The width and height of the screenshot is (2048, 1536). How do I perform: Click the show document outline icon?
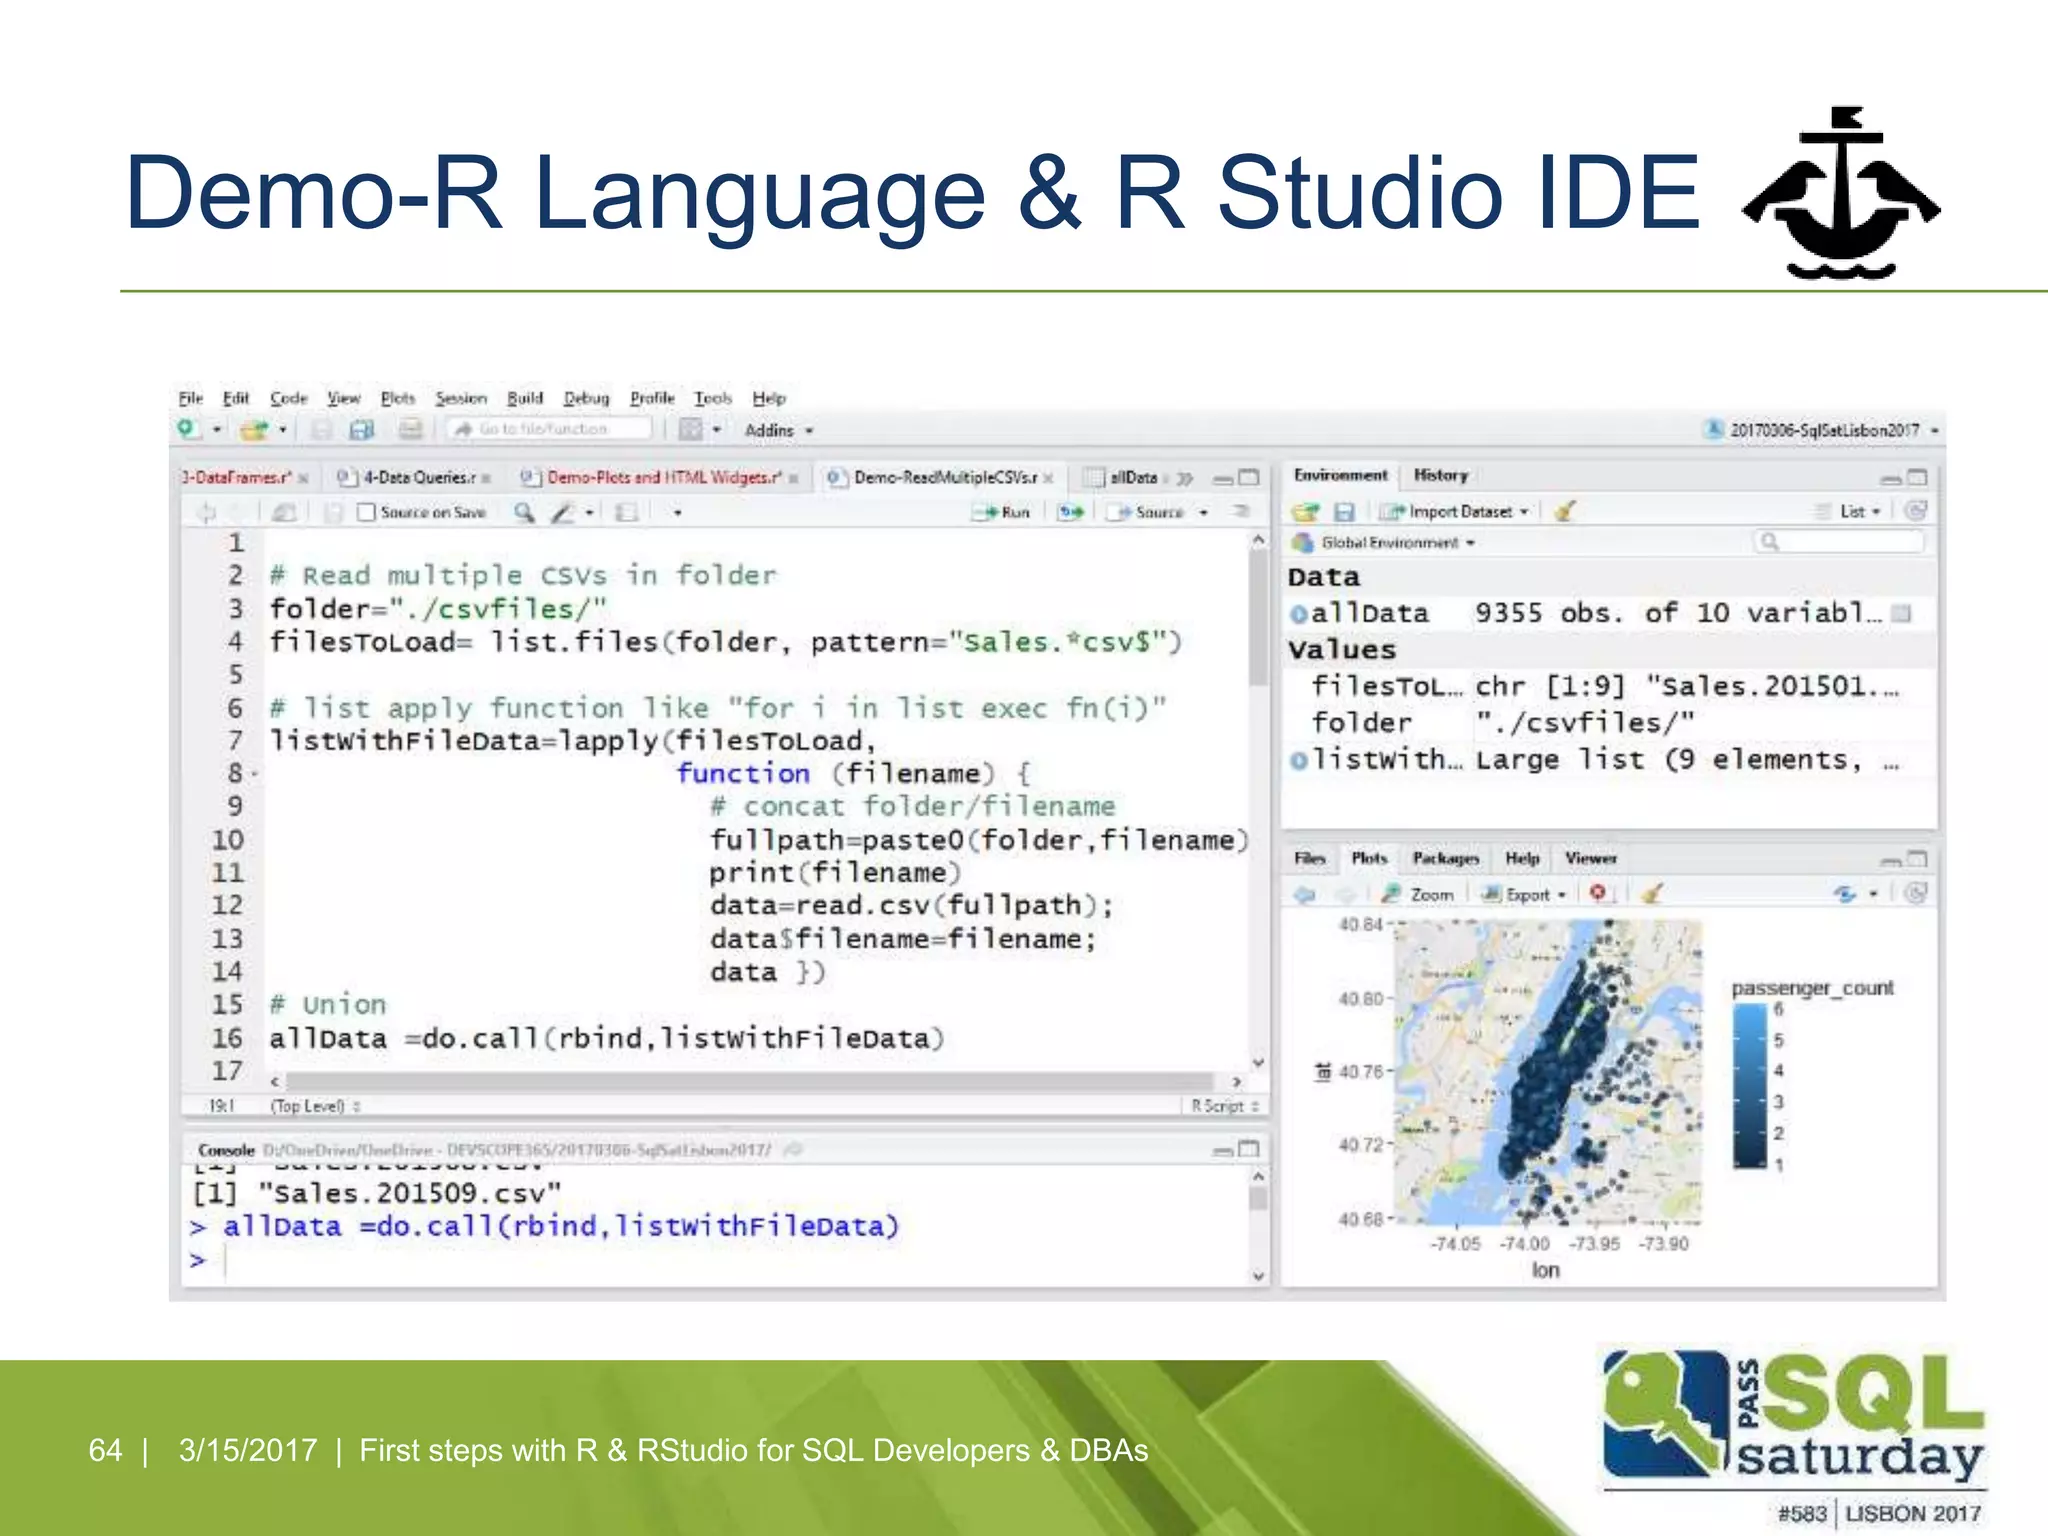pos(1241,512)
